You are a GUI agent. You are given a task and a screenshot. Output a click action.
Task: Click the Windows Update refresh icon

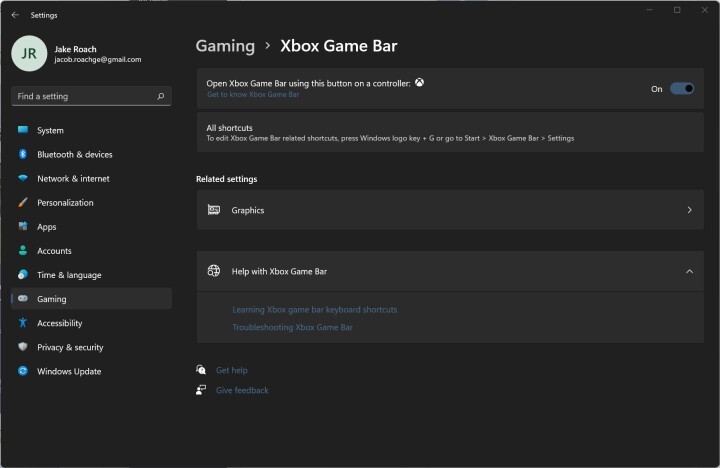click(23, 371)
